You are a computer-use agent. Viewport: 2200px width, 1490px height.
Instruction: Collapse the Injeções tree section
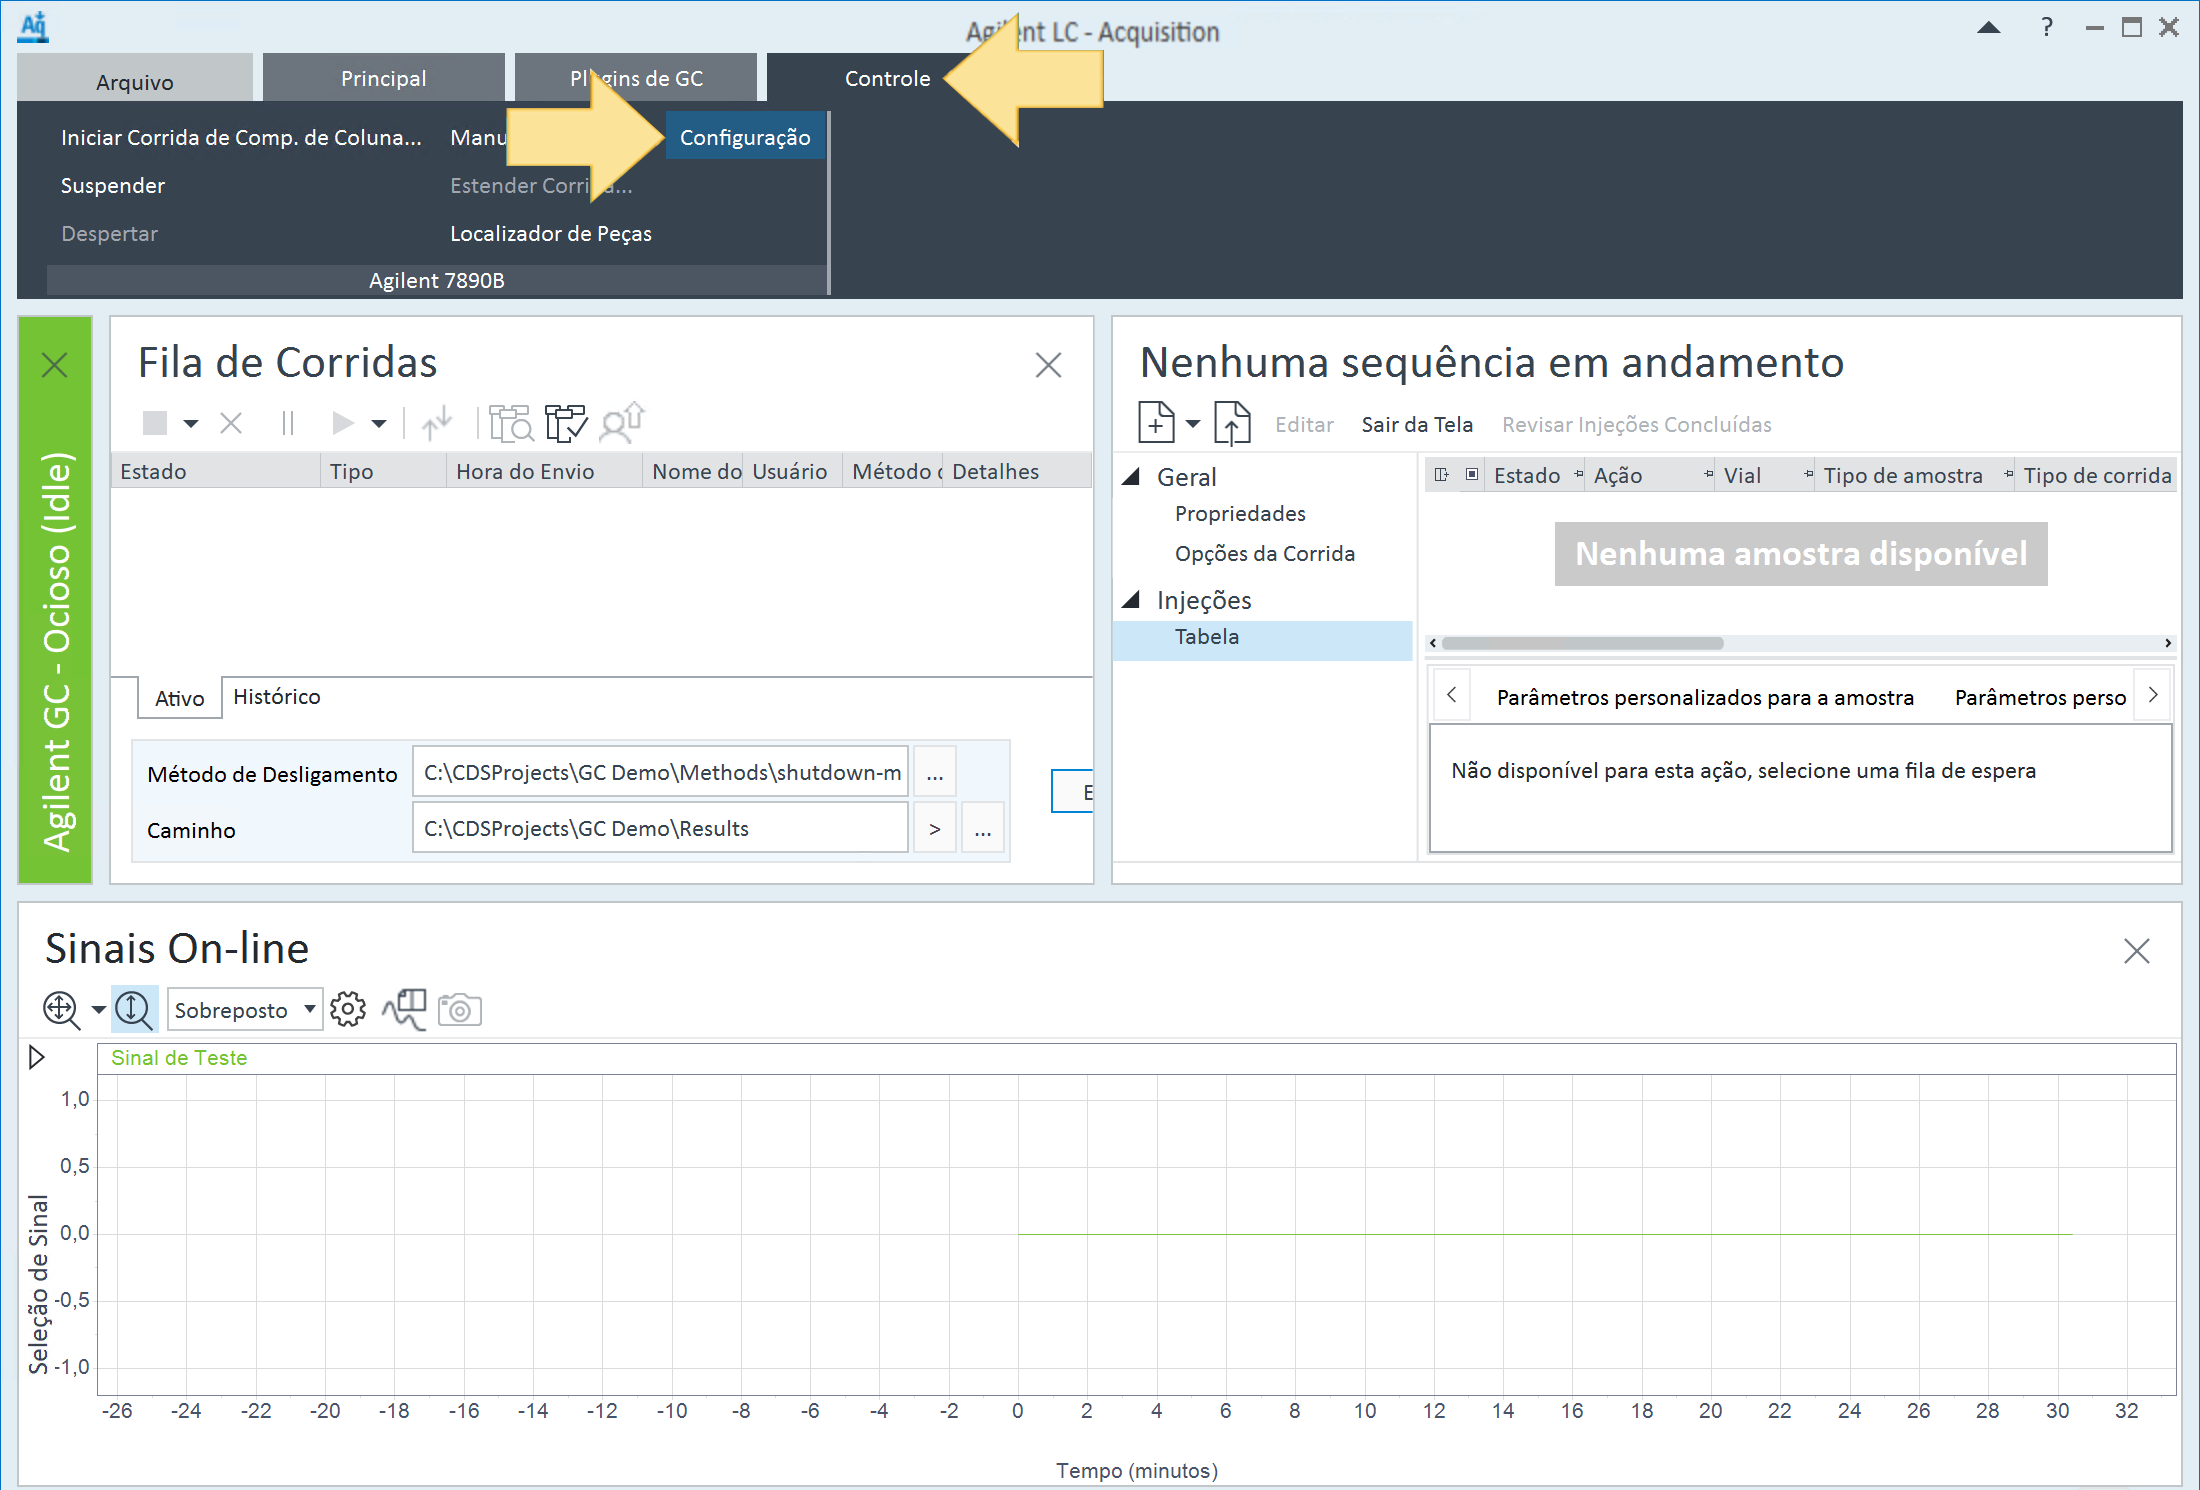pyautogui.click(x=1132, y=600)
